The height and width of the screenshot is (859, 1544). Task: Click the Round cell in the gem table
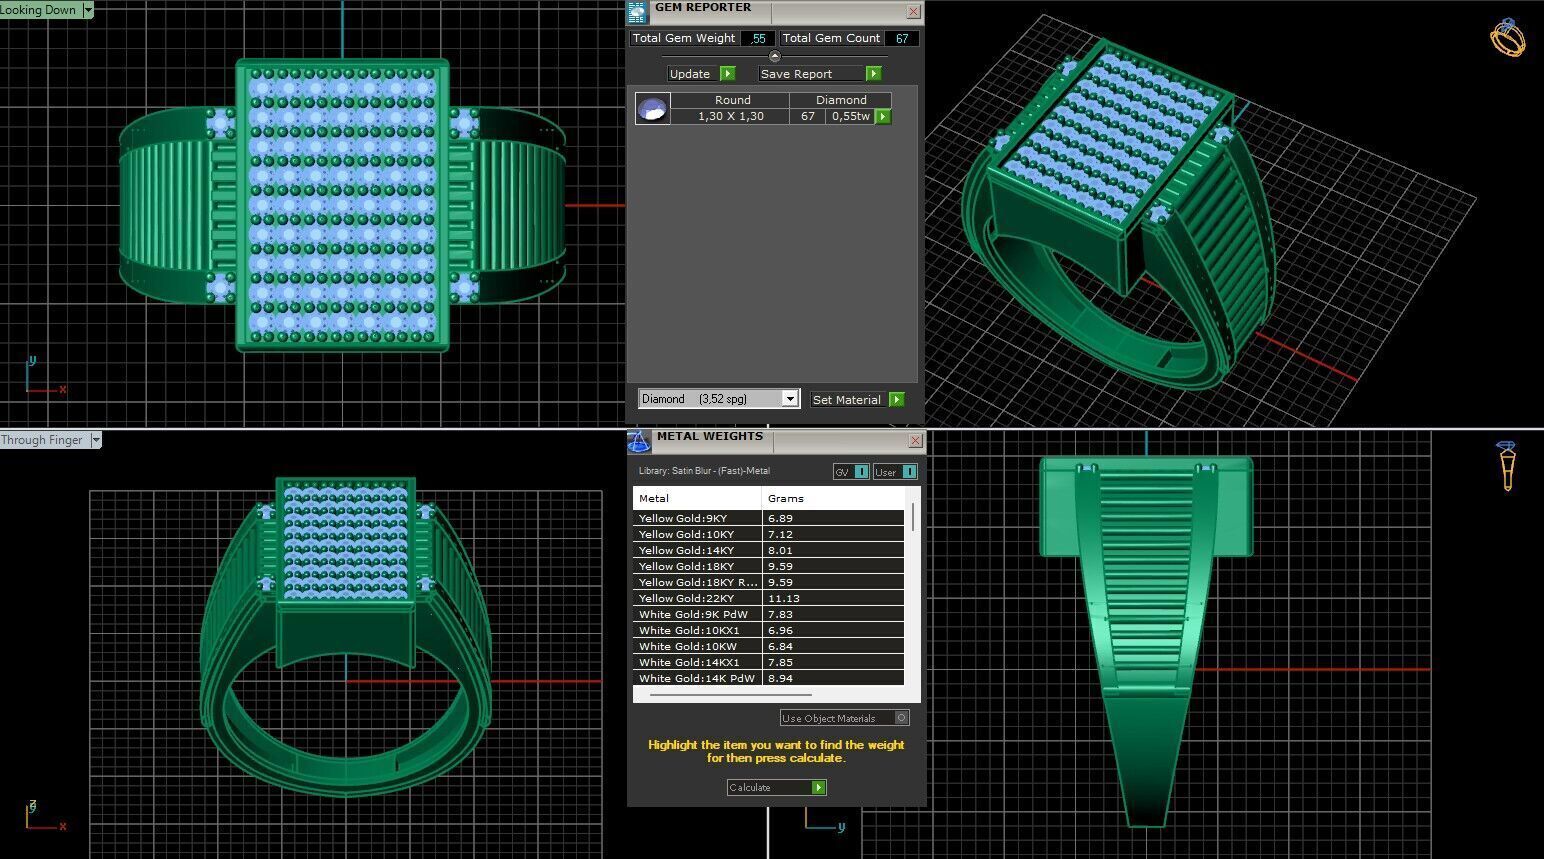pos(732,100)
